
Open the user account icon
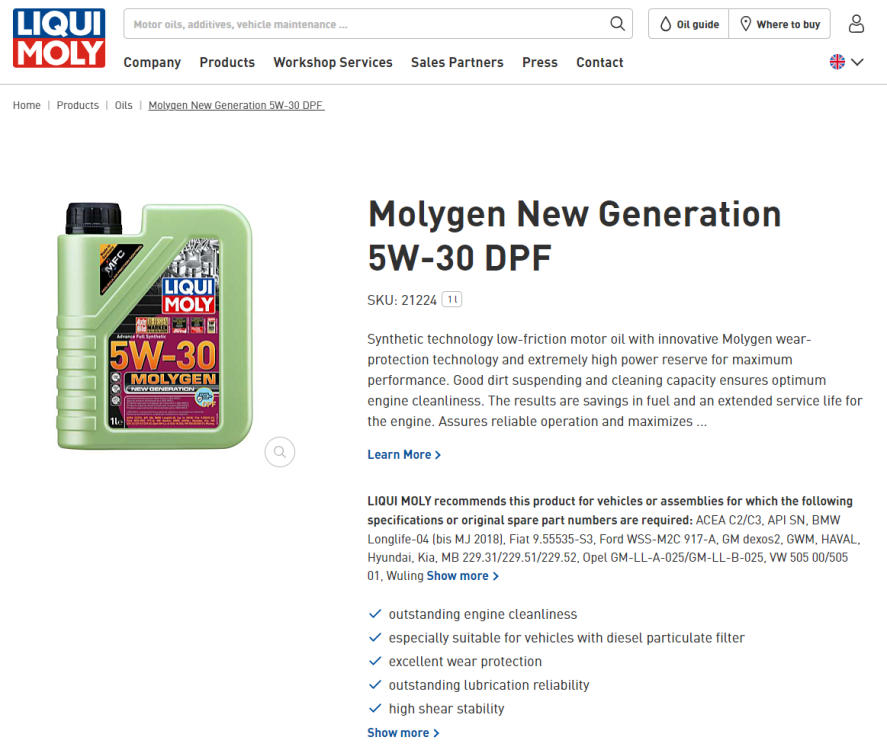[x=856, y=24]
